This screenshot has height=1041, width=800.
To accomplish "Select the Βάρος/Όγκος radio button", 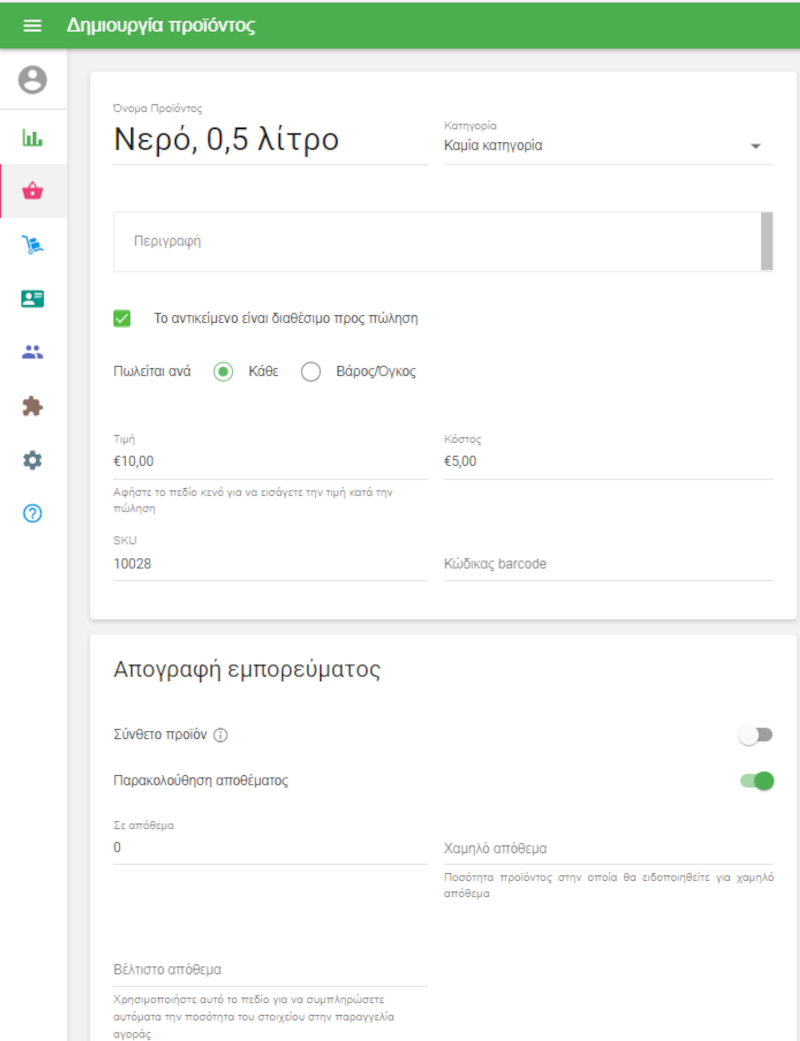I will 311,372.
